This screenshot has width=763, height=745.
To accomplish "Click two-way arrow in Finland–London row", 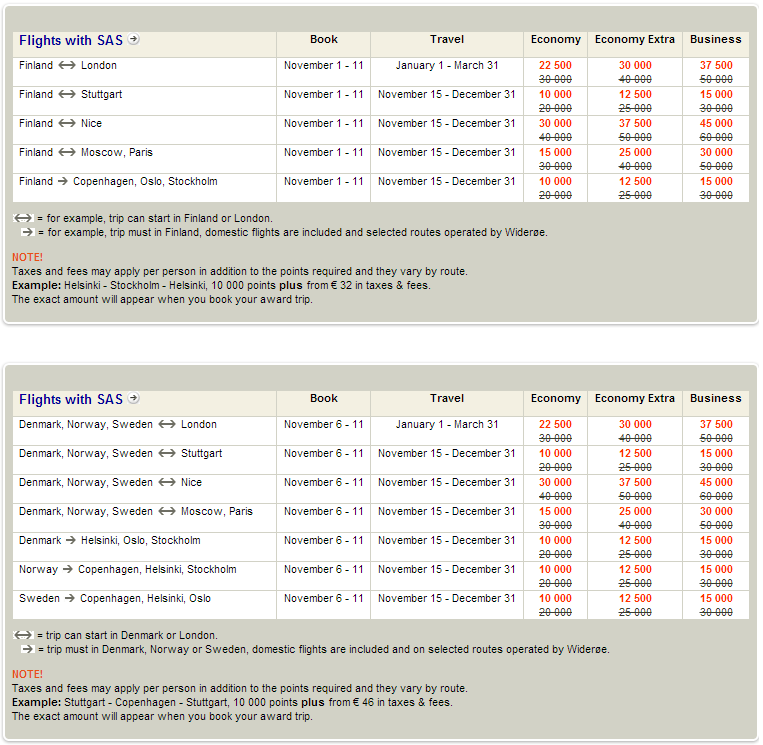I will point(67,66).
